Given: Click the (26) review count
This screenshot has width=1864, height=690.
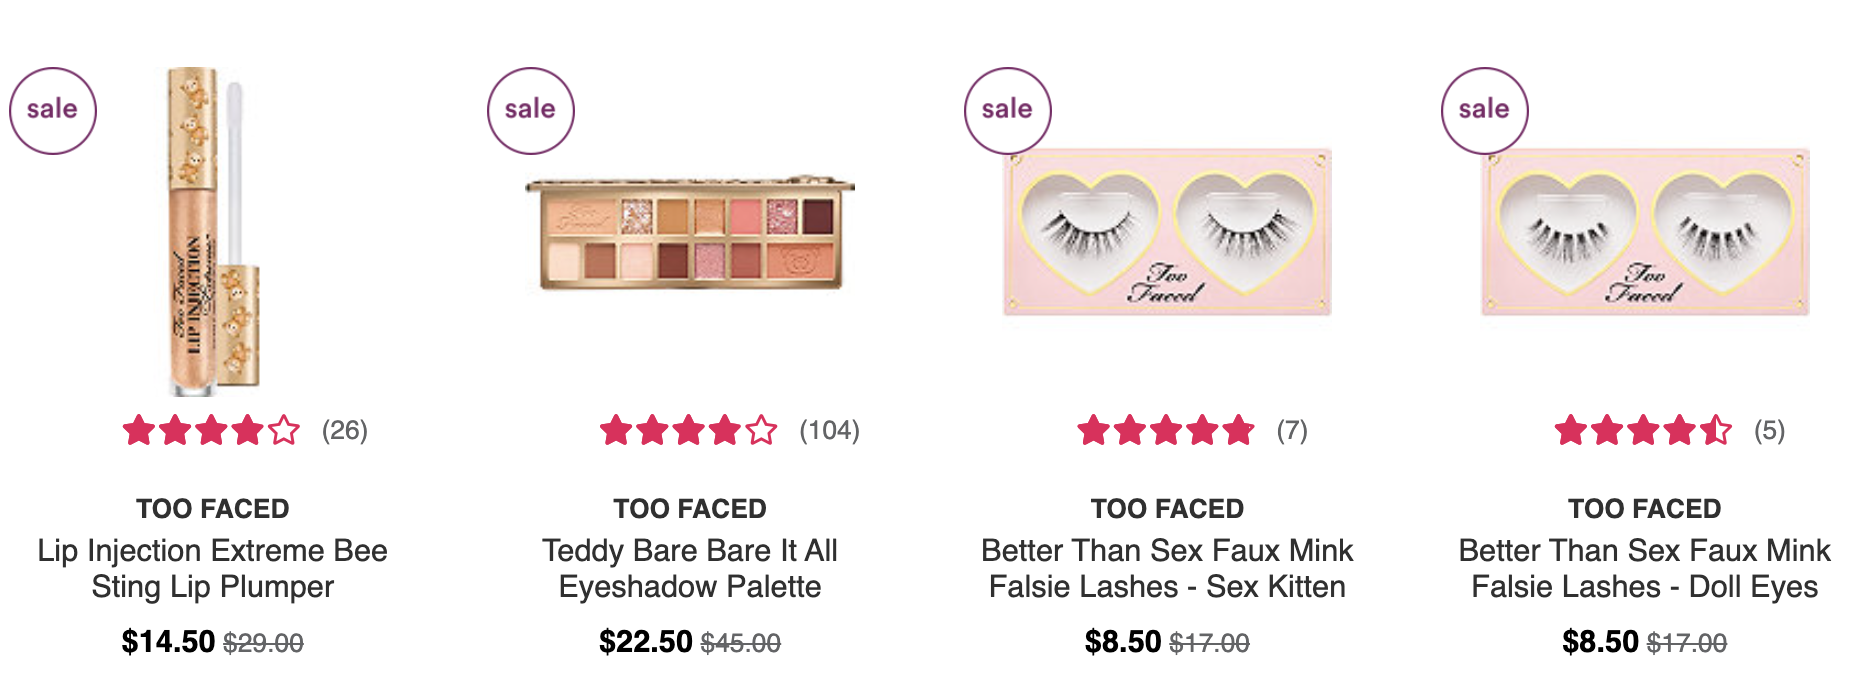Looking at the screenshot, I should click(345, 431).
